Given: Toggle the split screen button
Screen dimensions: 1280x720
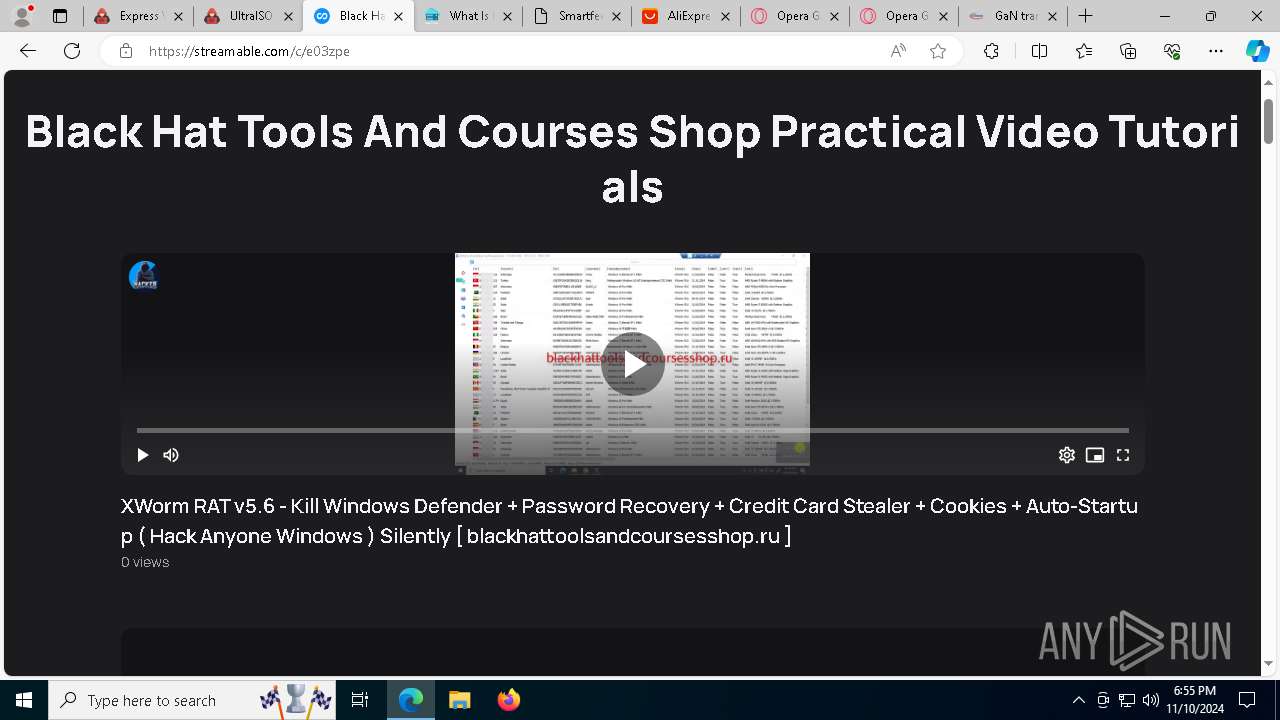Looking at the screenshot, I should point(1039,51).
